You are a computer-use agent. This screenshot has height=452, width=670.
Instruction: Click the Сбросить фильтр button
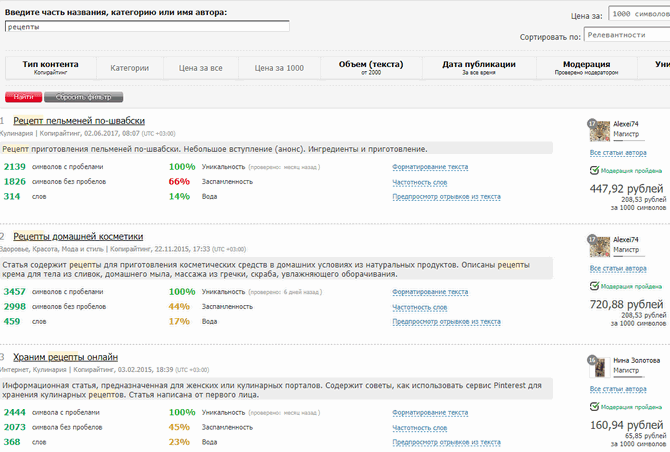point(83,97)
